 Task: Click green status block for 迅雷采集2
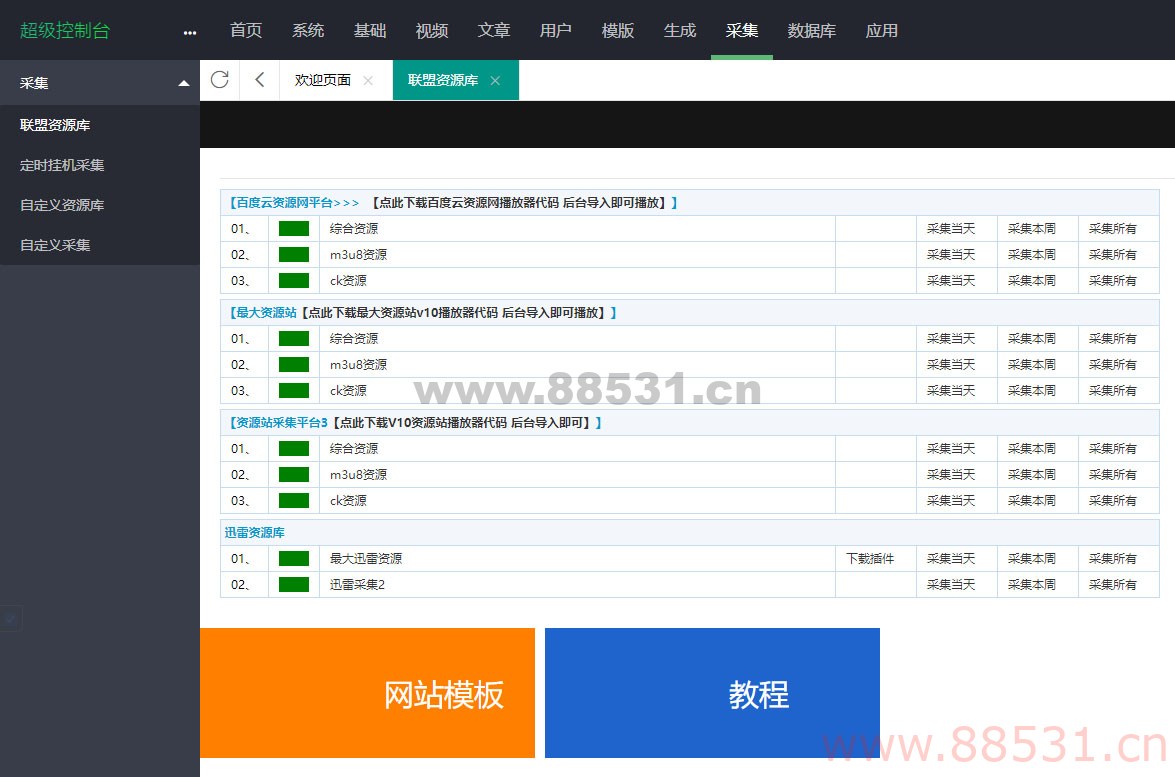[294, 584]
